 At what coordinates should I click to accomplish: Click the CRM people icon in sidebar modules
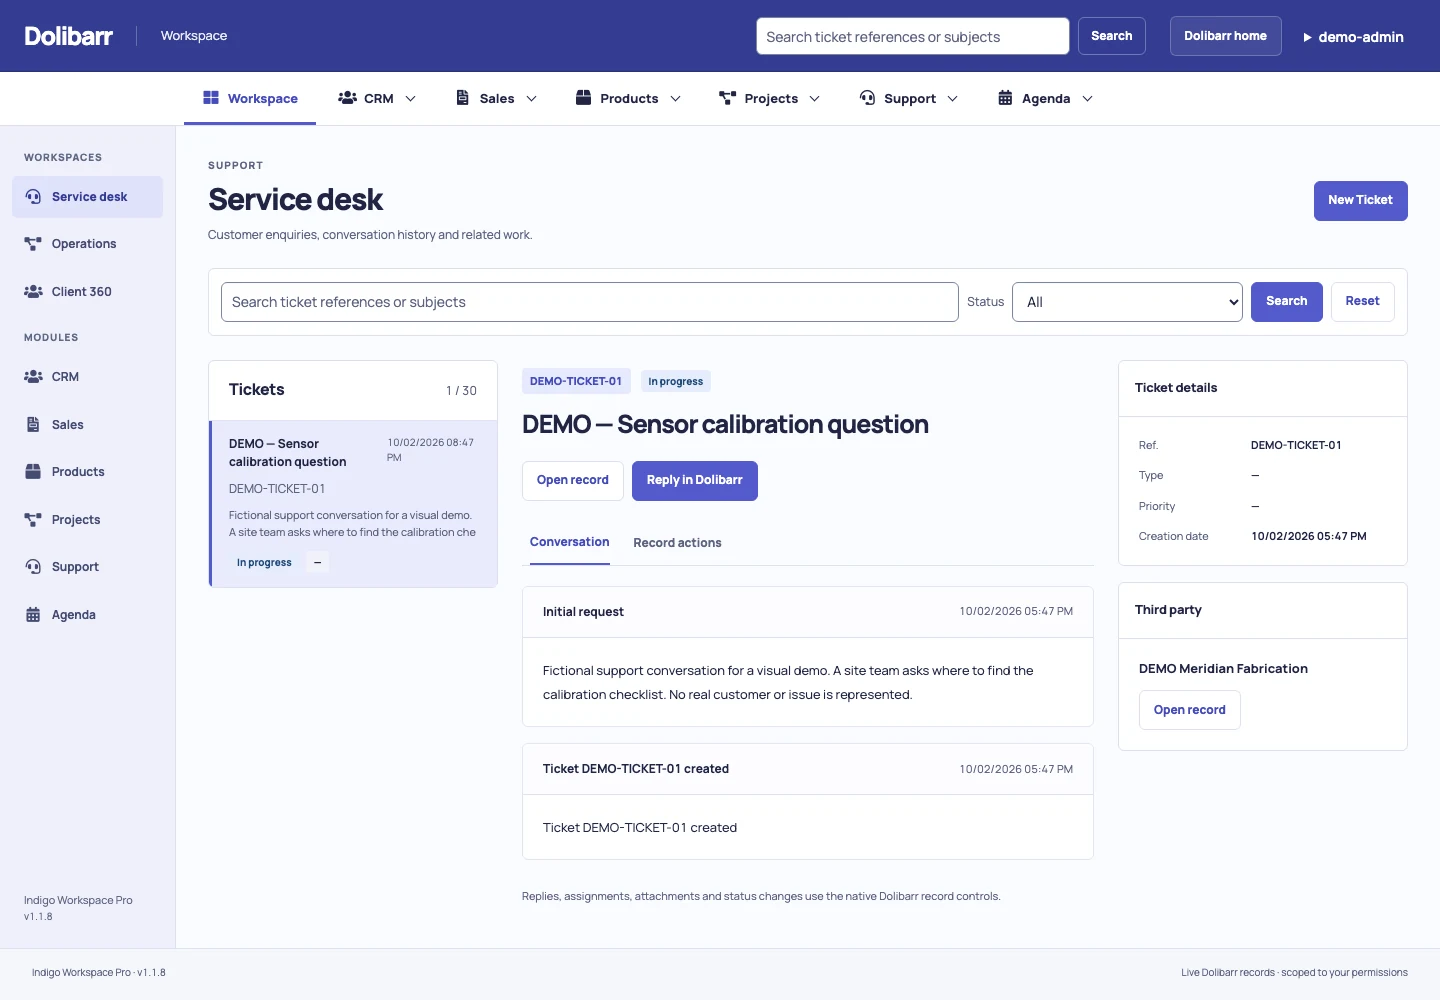point(33,377)
